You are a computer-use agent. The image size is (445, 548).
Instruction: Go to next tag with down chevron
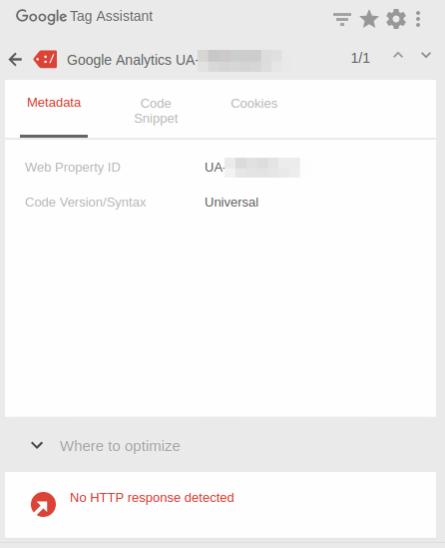[426, 55]
